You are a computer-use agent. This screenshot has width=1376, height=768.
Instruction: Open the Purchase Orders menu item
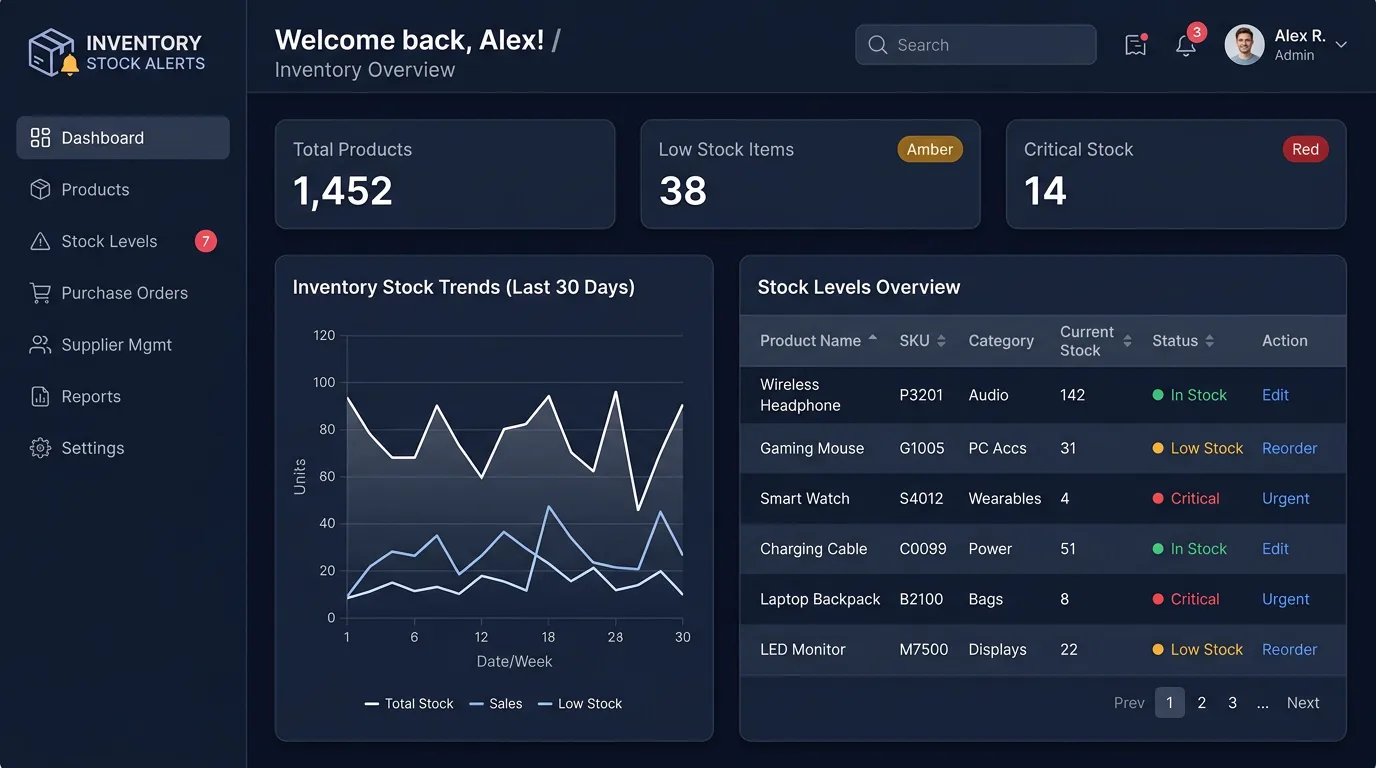pos(123,293)
